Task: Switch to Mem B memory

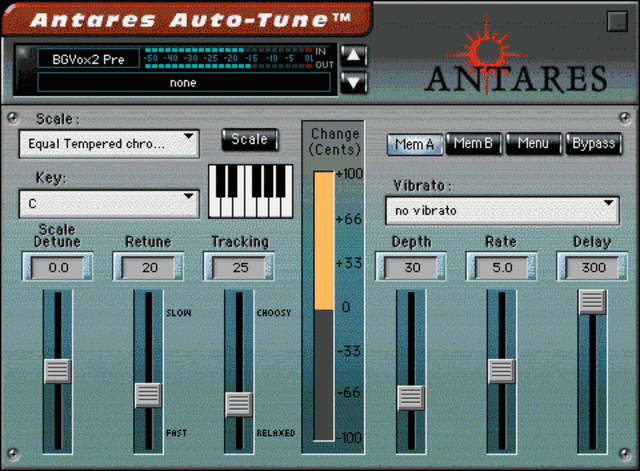Action: tap(474, 144)
